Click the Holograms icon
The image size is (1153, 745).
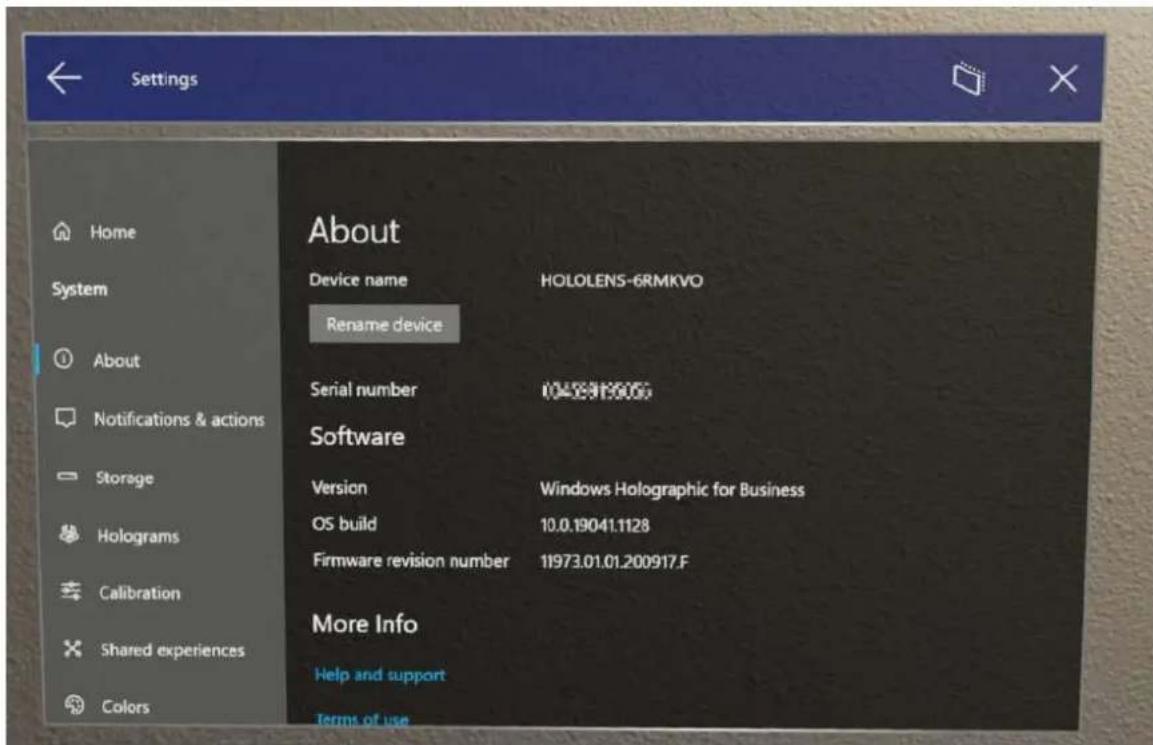(x=69, y=535)
